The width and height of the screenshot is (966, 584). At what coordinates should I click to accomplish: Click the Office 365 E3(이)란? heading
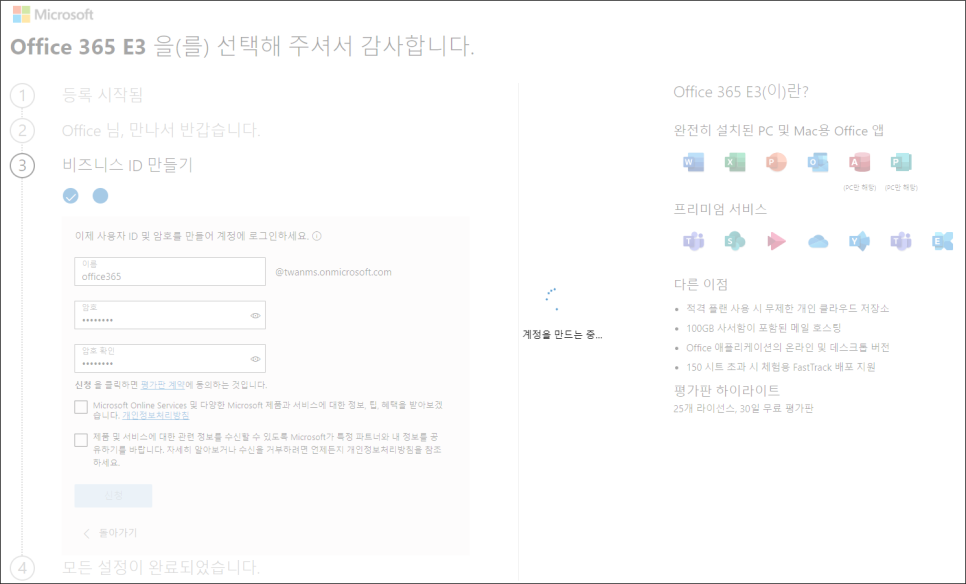tap(741, 92)
